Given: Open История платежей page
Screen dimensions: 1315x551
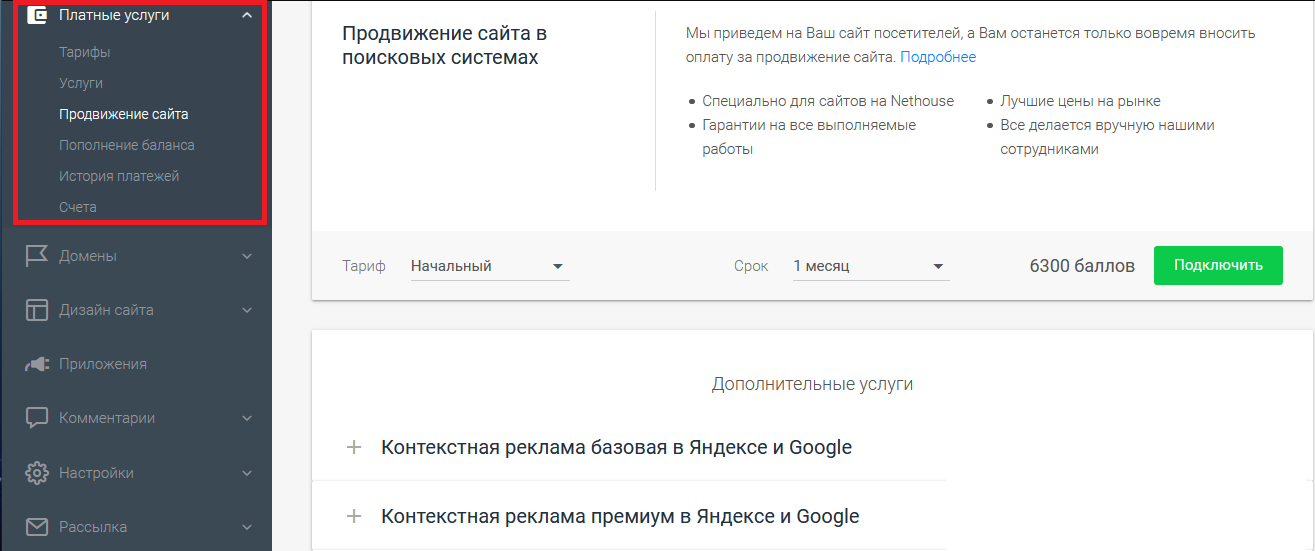Looking at the screenshot, I should coord(119,176).
